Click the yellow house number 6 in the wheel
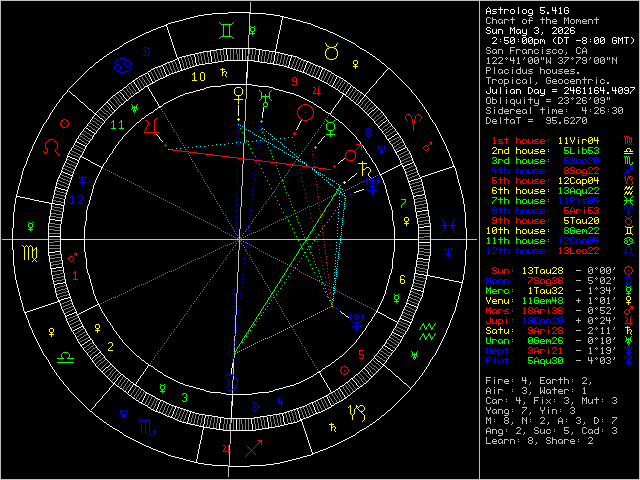Image resolution: width=640 pixels, height=480 pixels. click(402, 280)
